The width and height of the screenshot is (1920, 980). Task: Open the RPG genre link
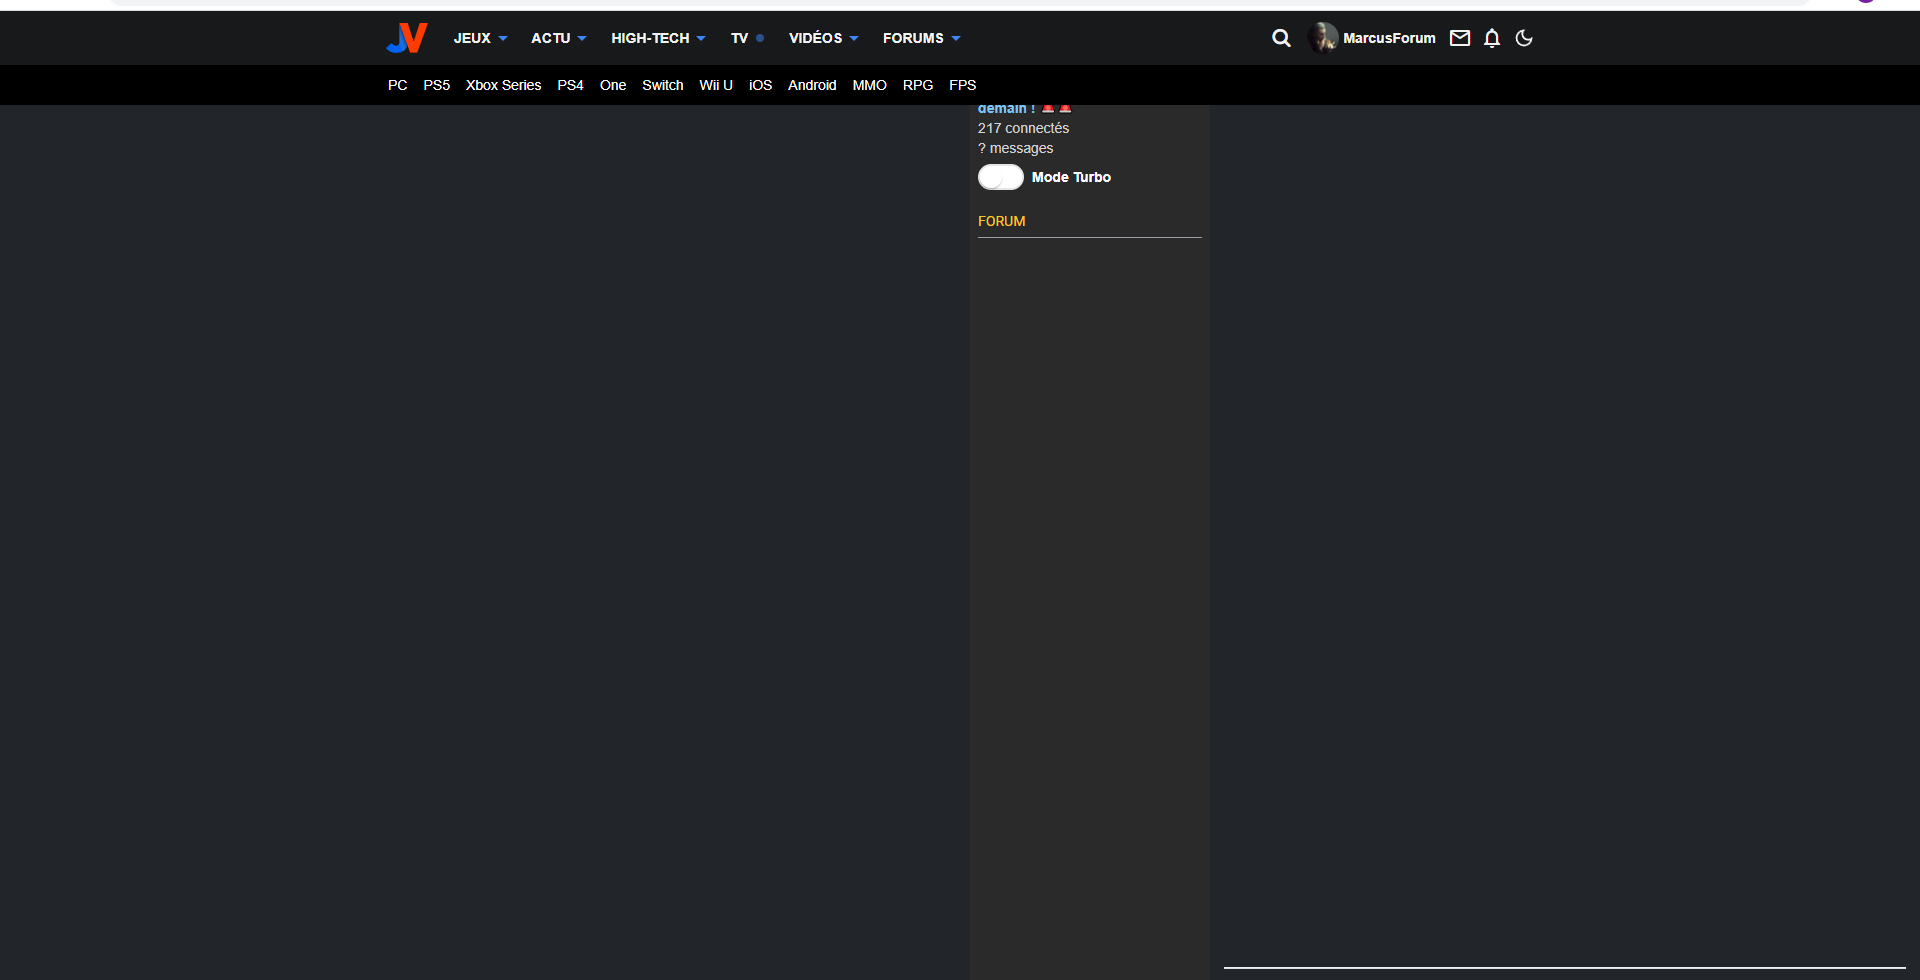click(917, 85)
